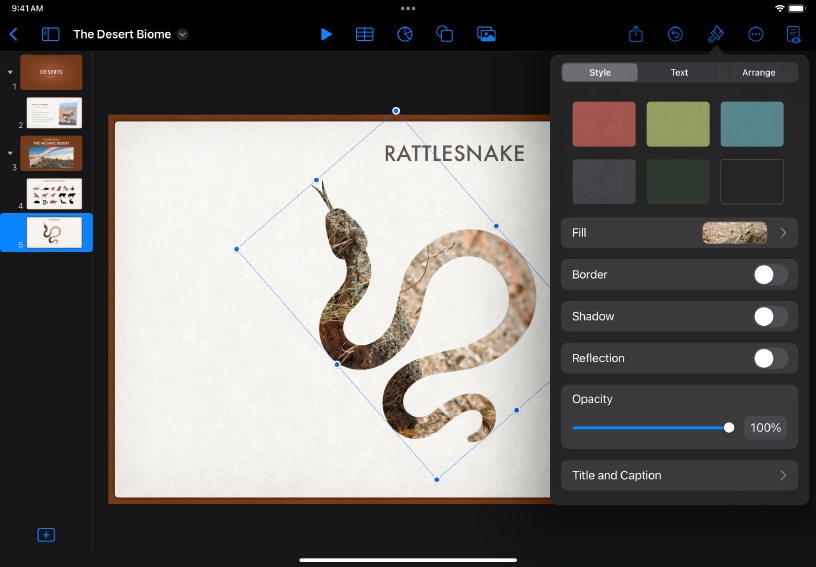816x567 pixels.
Task: Play the slideshow
Action: click(x=326, y=34)
